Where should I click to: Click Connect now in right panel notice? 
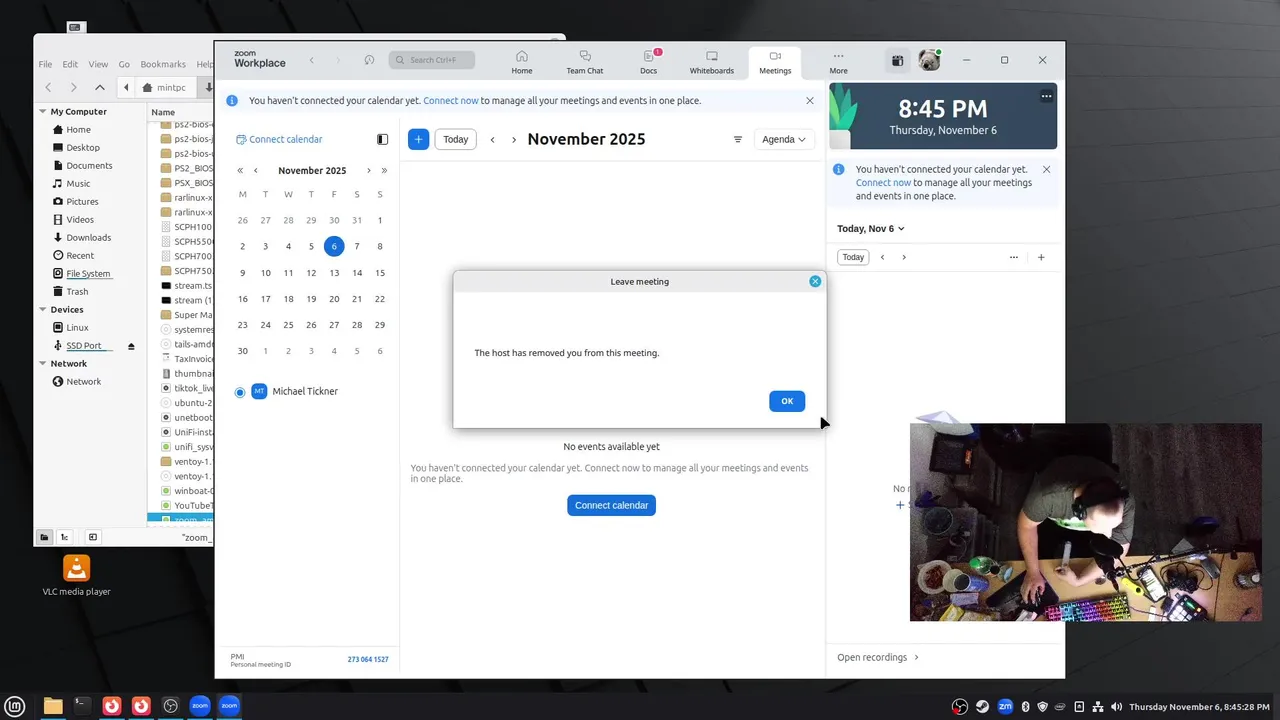click(x=883, y=183)
